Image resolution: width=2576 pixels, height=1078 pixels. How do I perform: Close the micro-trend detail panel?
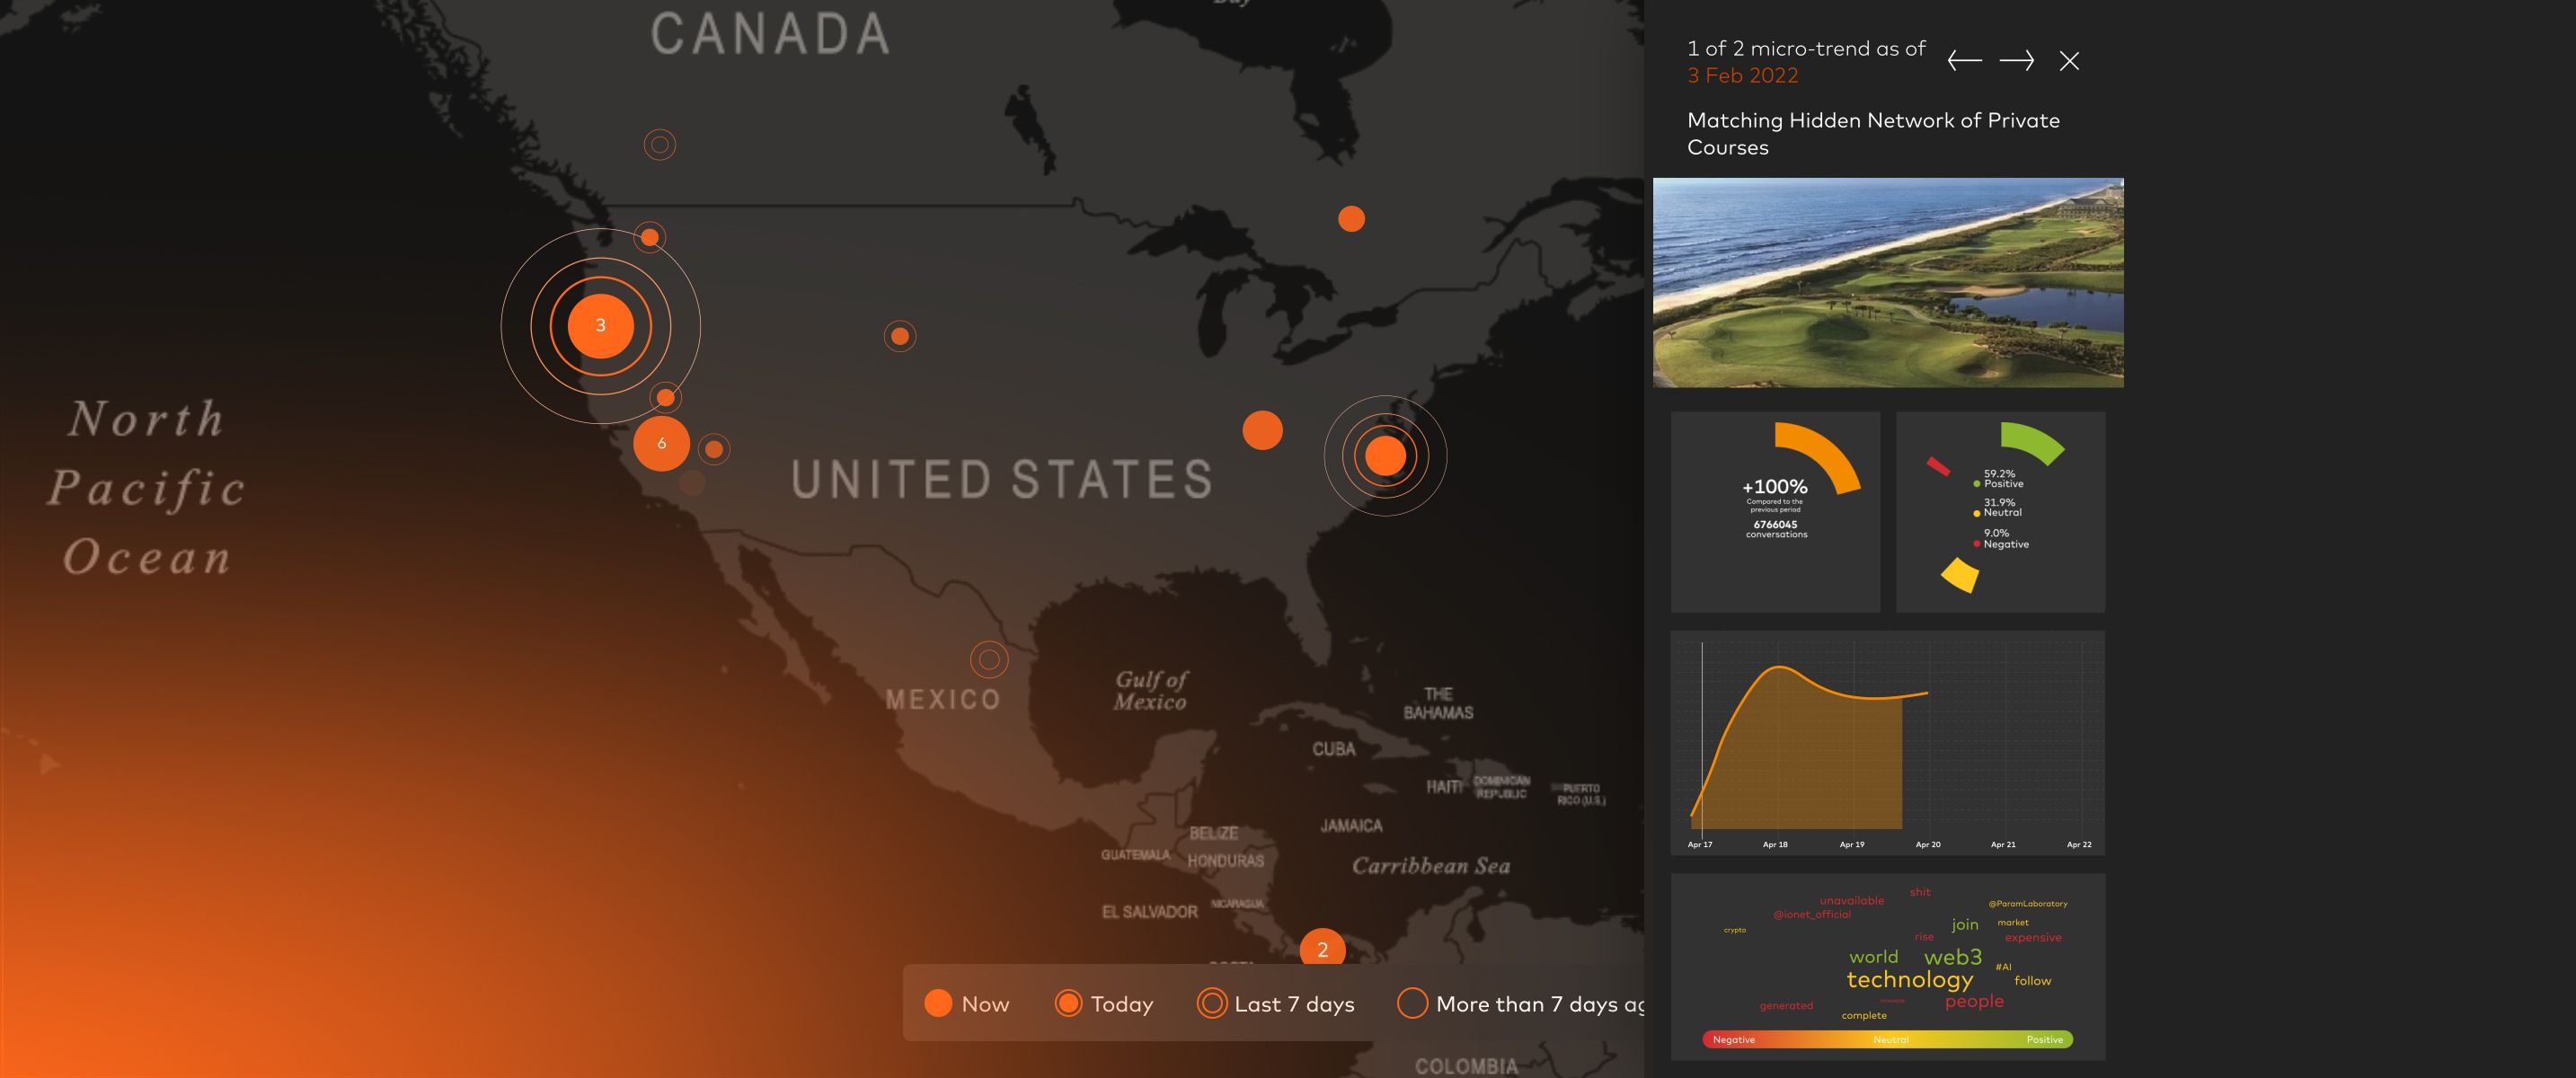pyautogui.click(x=2069, y=61)
